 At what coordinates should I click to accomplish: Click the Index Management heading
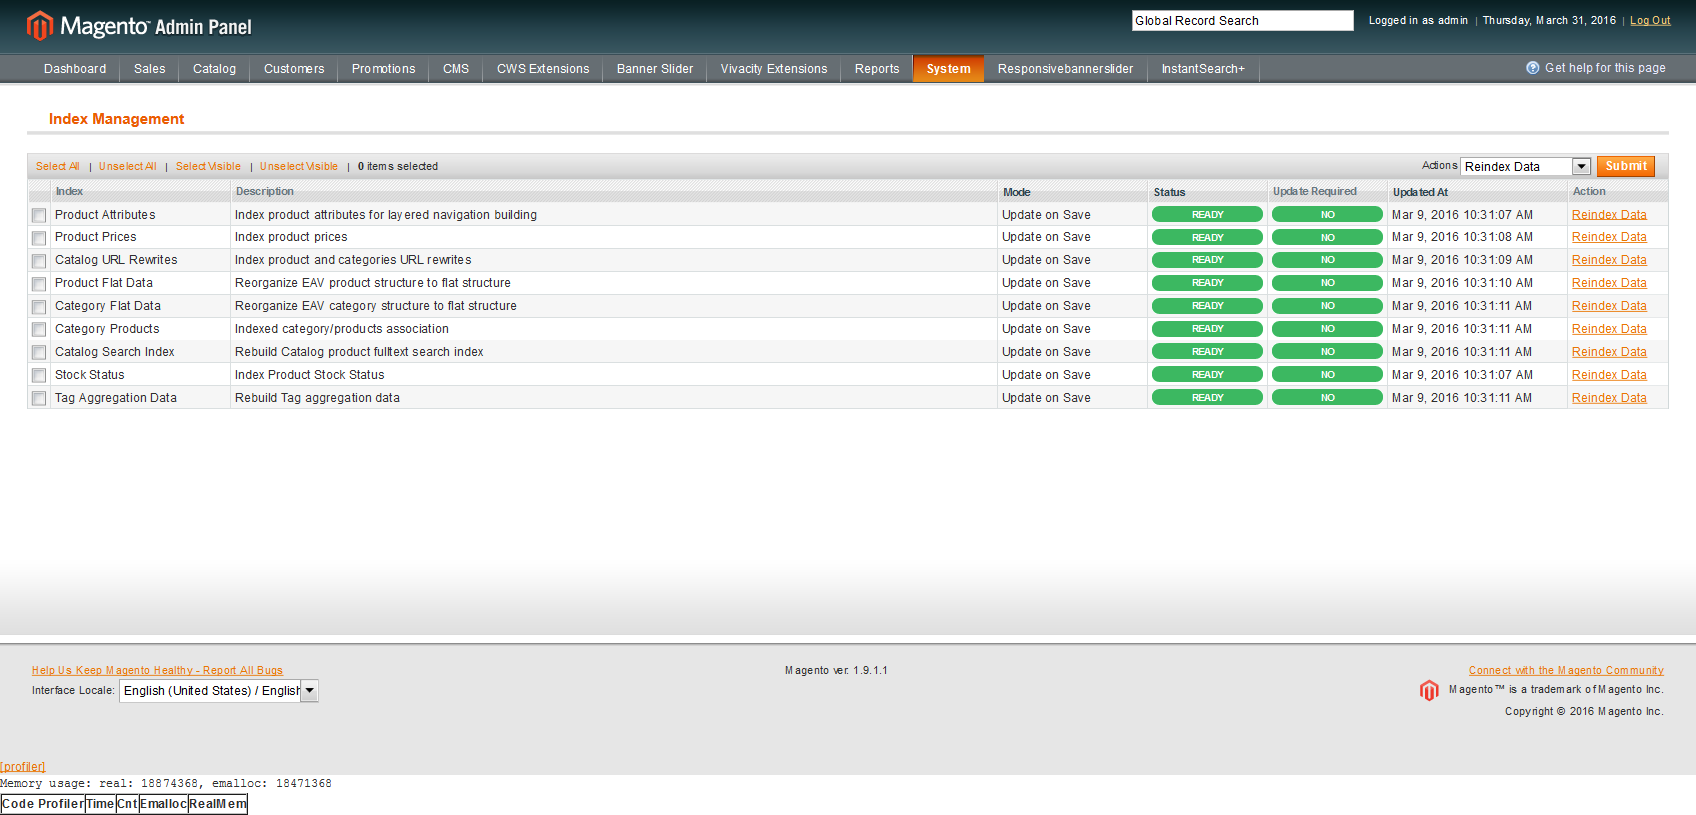coord(116,119)
